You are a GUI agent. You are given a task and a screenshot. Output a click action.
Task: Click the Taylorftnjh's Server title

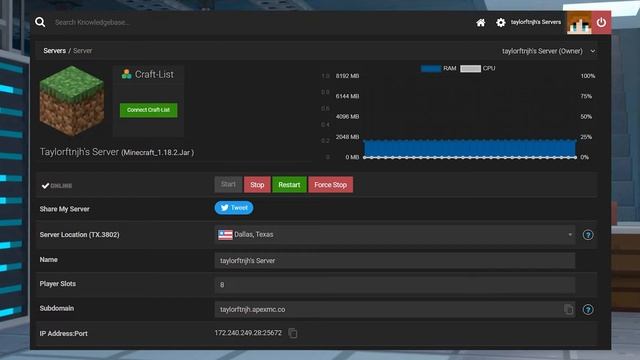(79, 152)
